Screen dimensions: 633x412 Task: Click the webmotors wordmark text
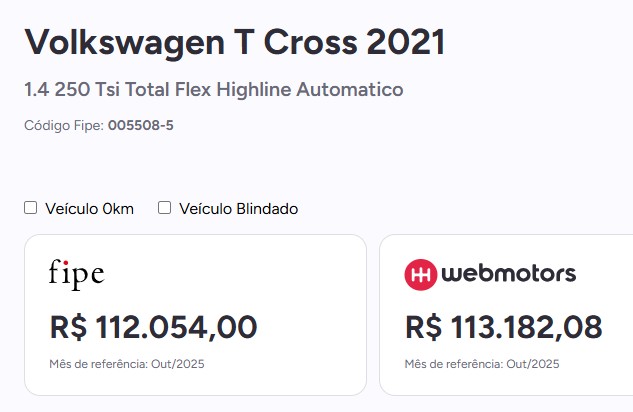pos(508,273)
